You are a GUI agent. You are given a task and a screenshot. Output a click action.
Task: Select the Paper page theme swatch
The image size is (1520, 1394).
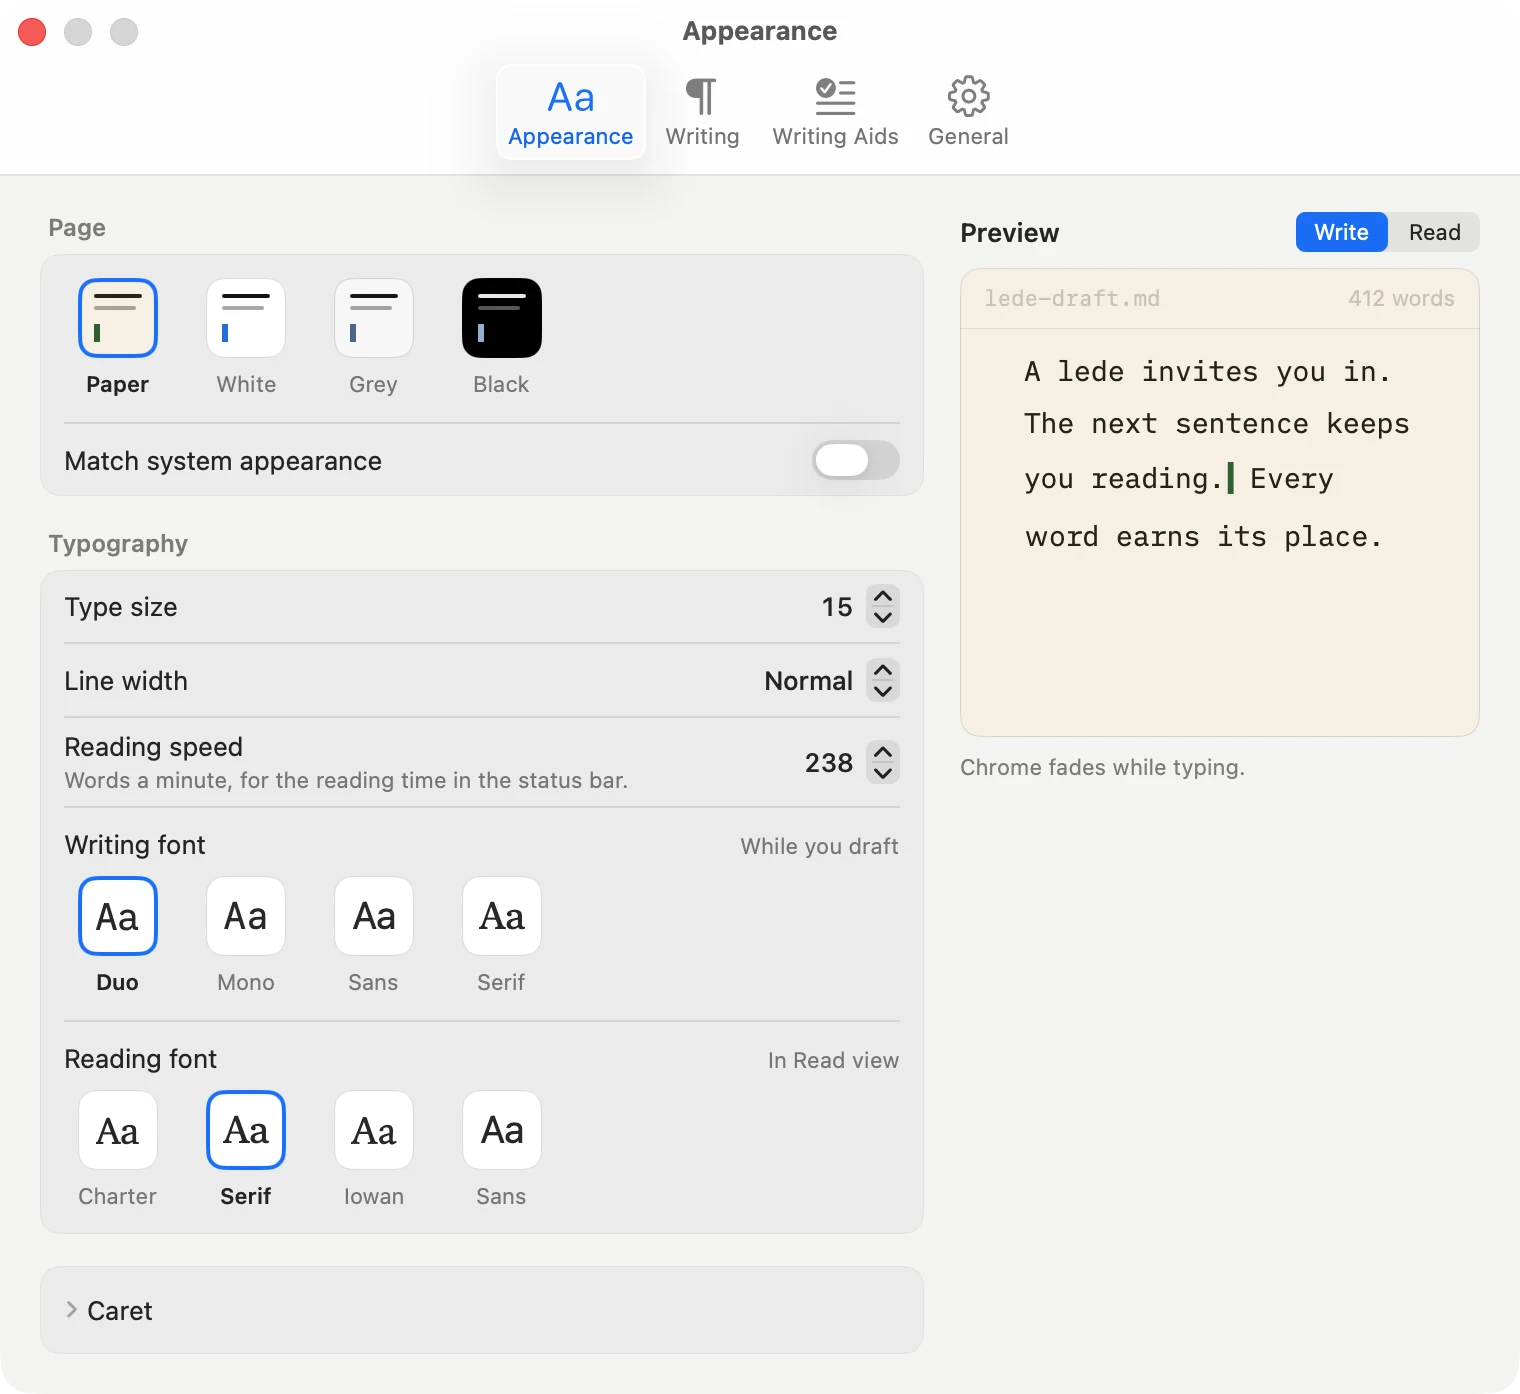point(118,318)
